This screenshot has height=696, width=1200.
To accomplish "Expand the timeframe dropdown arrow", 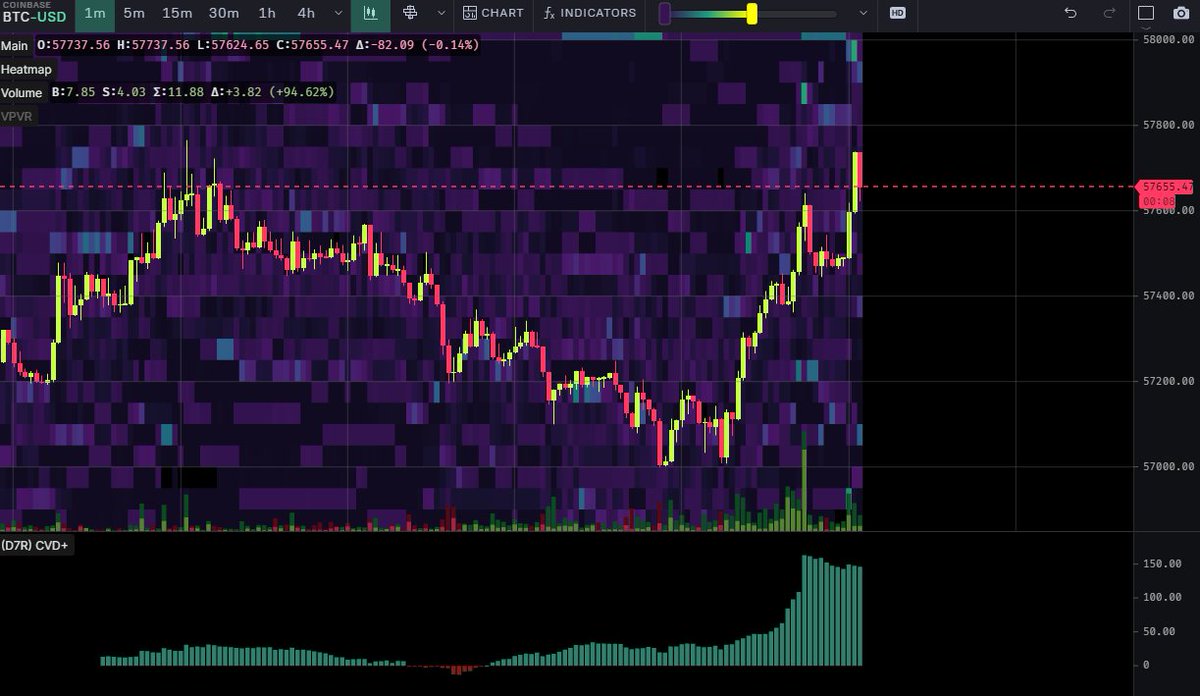I will 337,14.
